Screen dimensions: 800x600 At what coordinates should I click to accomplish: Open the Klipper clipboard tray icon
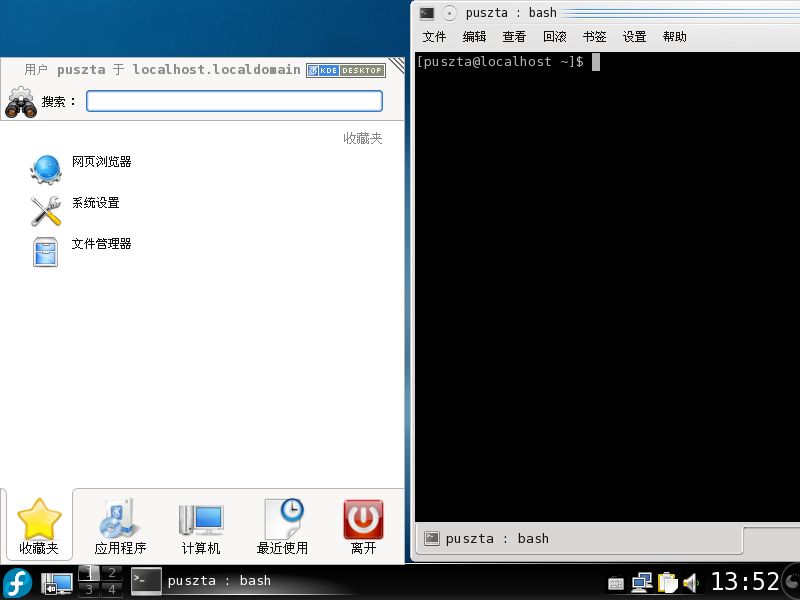[x=667, y=582]
